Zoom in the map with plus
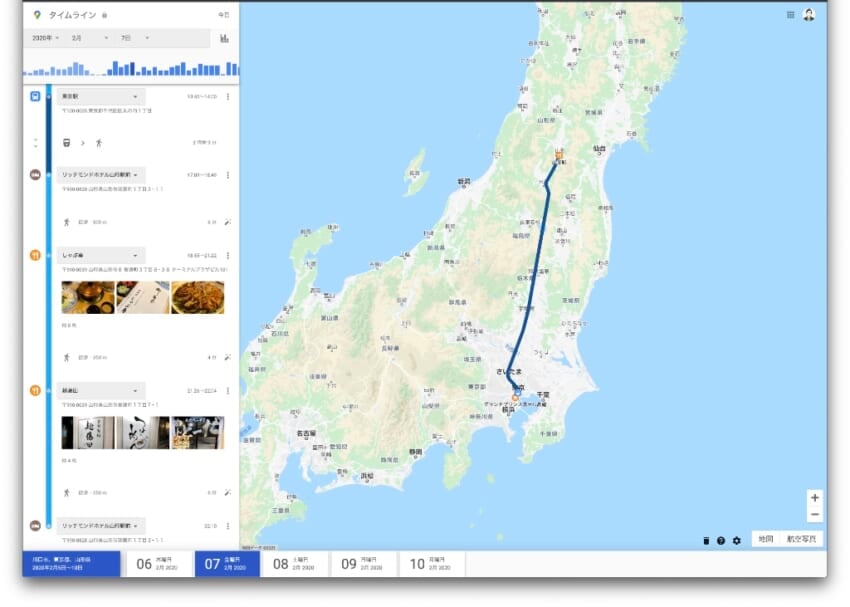 pyautogui.click(x=815, y=498)
